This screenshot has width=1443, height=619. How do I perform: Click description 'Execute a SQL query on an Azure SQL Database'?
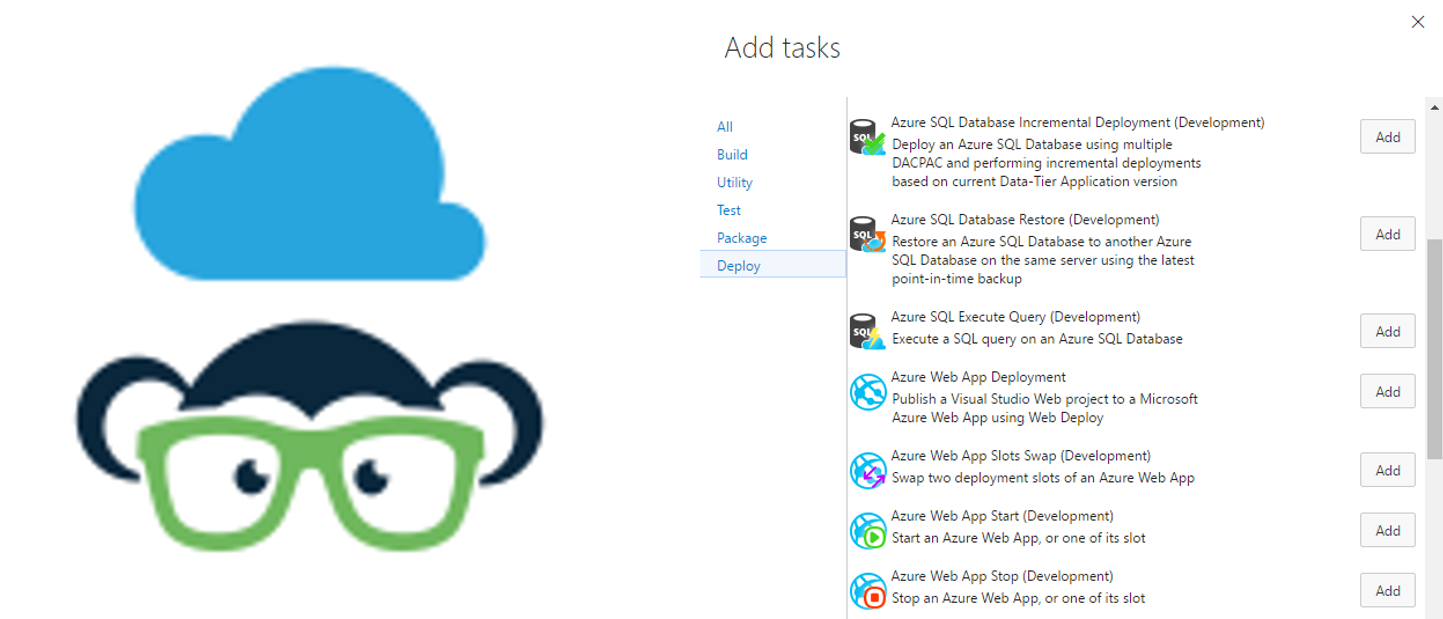(1037, 339)
